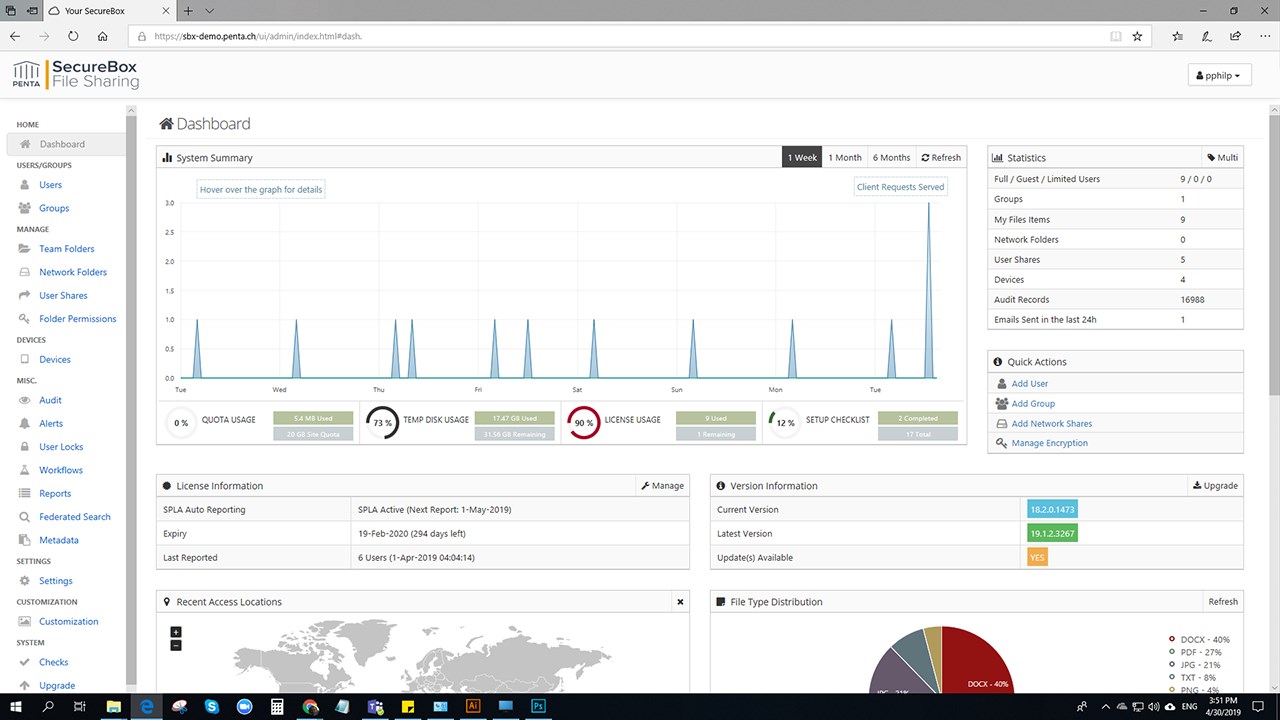Open Manage Encryption quick action

tap(1049, 443)
